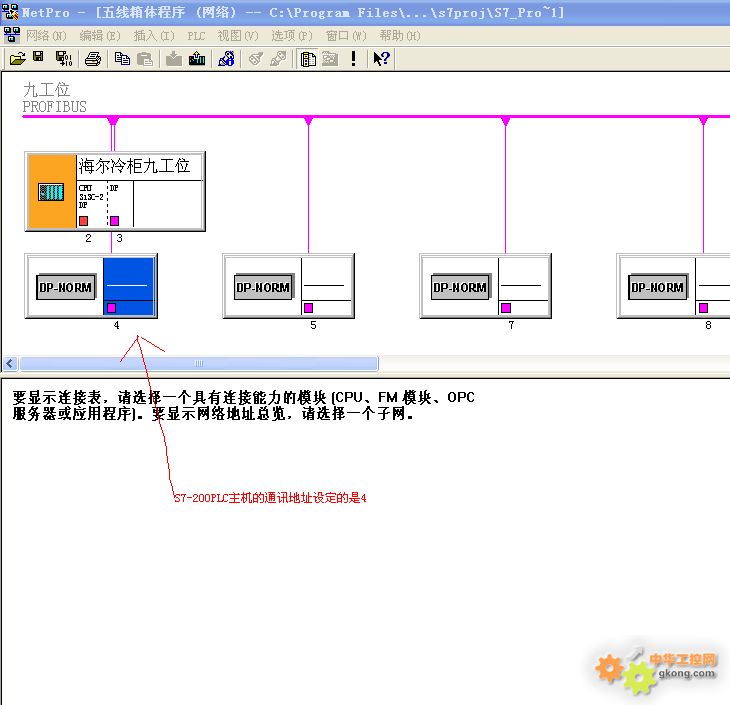Image resolution: width=730 pixels, height=705 pixels.
Task: Click the second grayed-out plug connection icon
Action: (278, 59)
